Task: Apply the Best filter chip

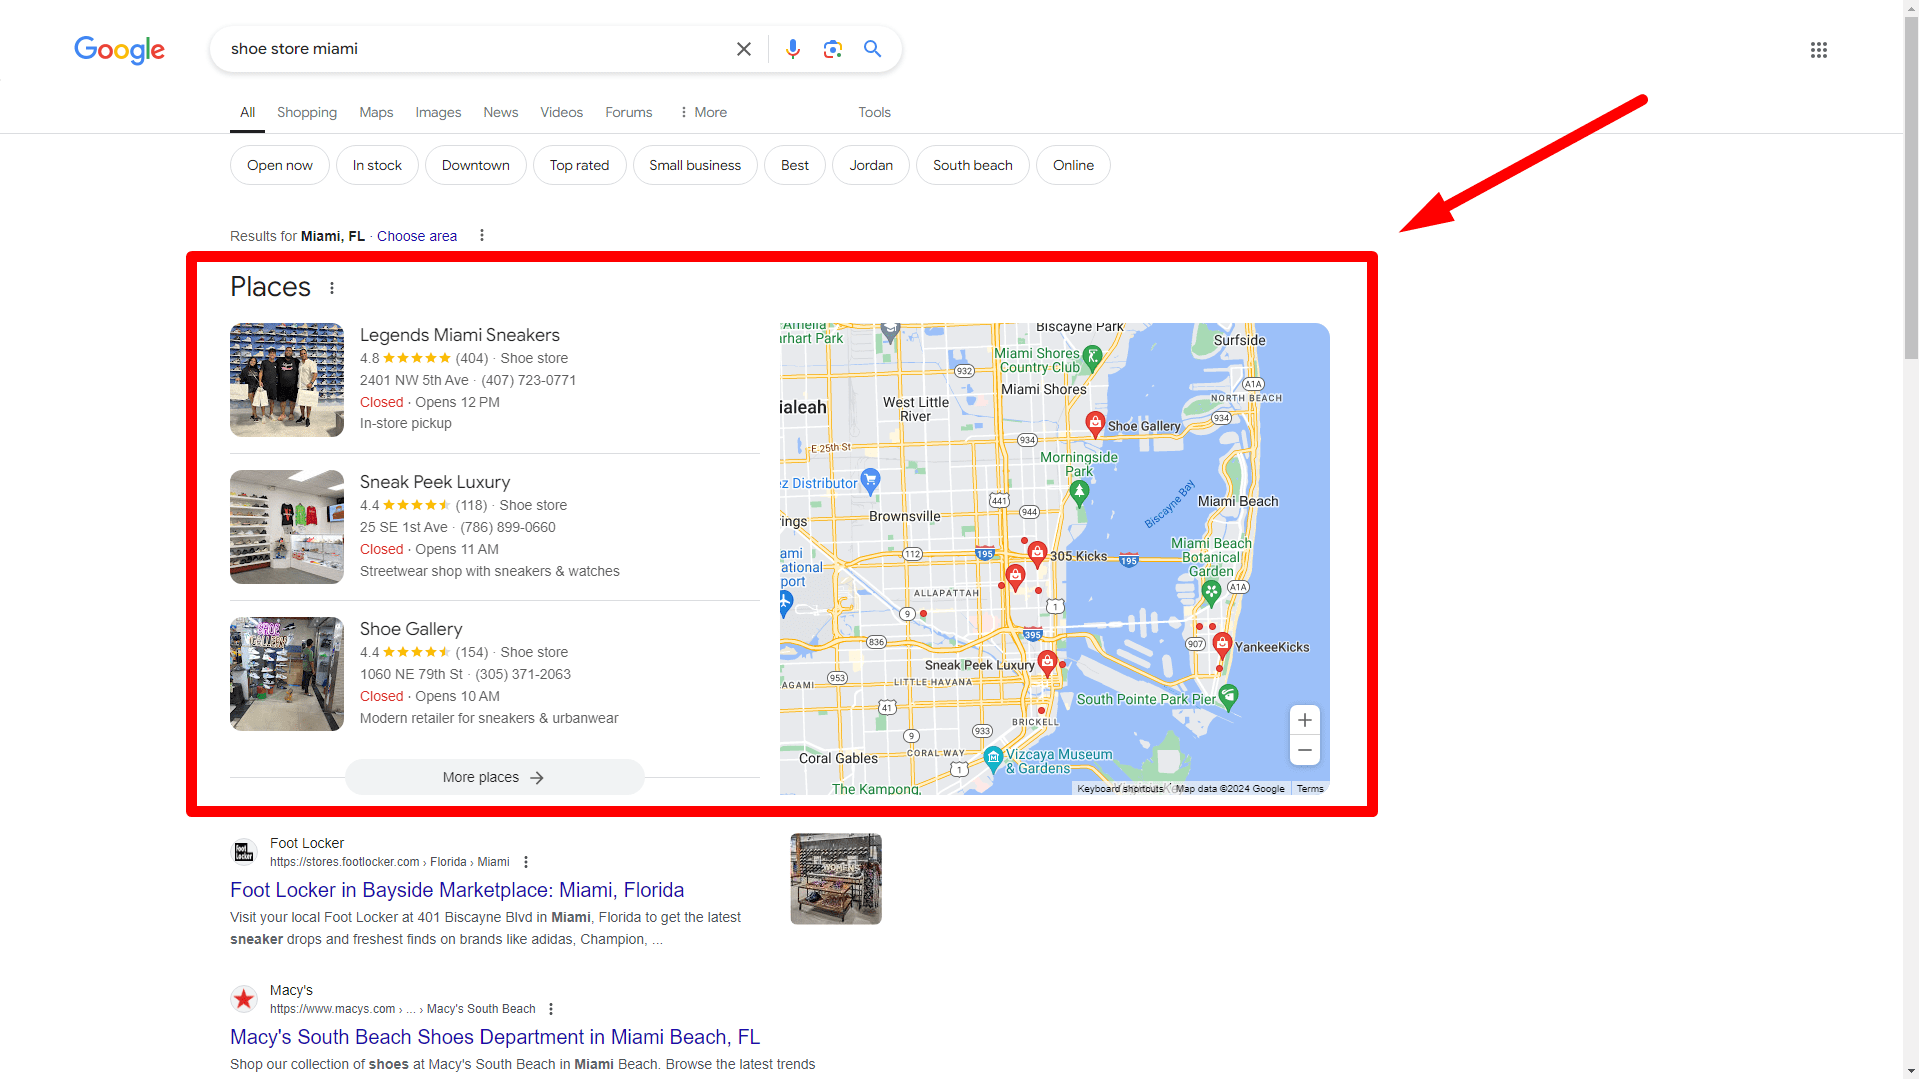Action: (794, 165)
